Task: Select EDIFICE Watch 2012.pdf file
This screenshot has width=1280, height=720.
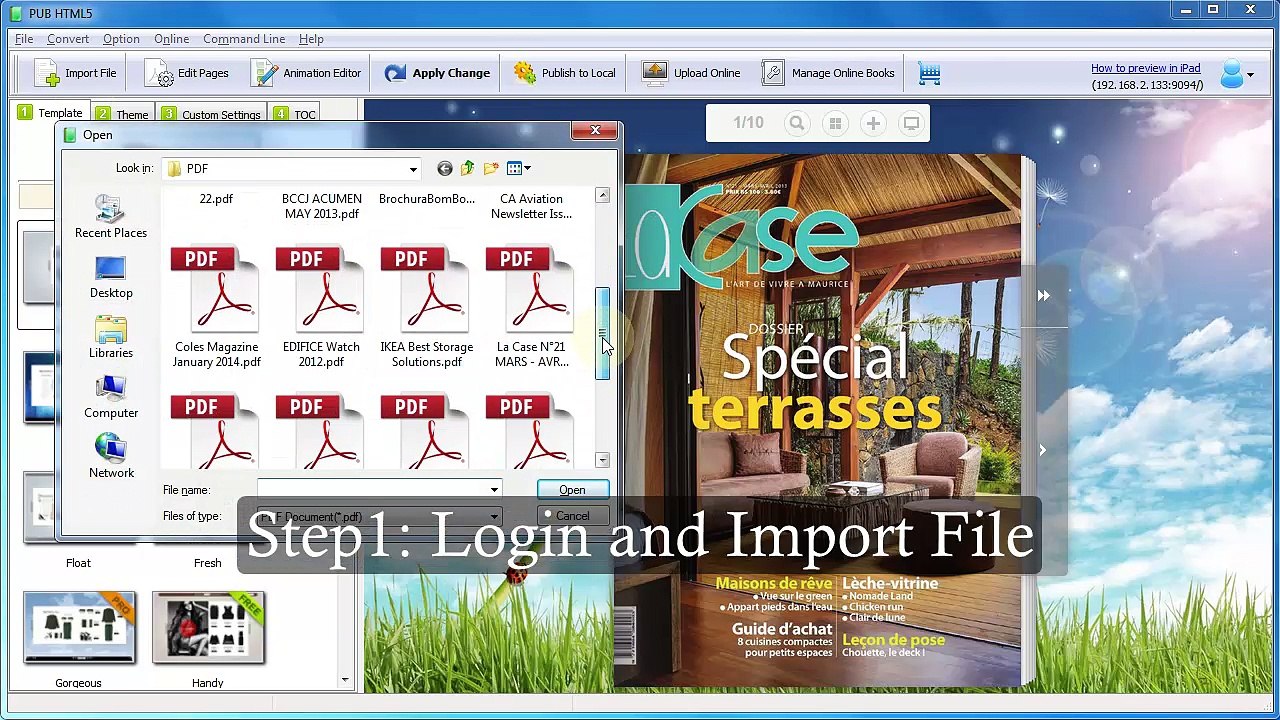Action: [x=321, y=308]
